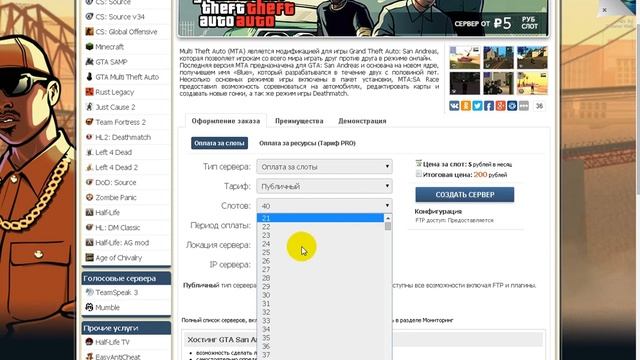Screen dimensions: 640x360
Task: Open the Тип сервера dropdown
Action: point(324,167)
